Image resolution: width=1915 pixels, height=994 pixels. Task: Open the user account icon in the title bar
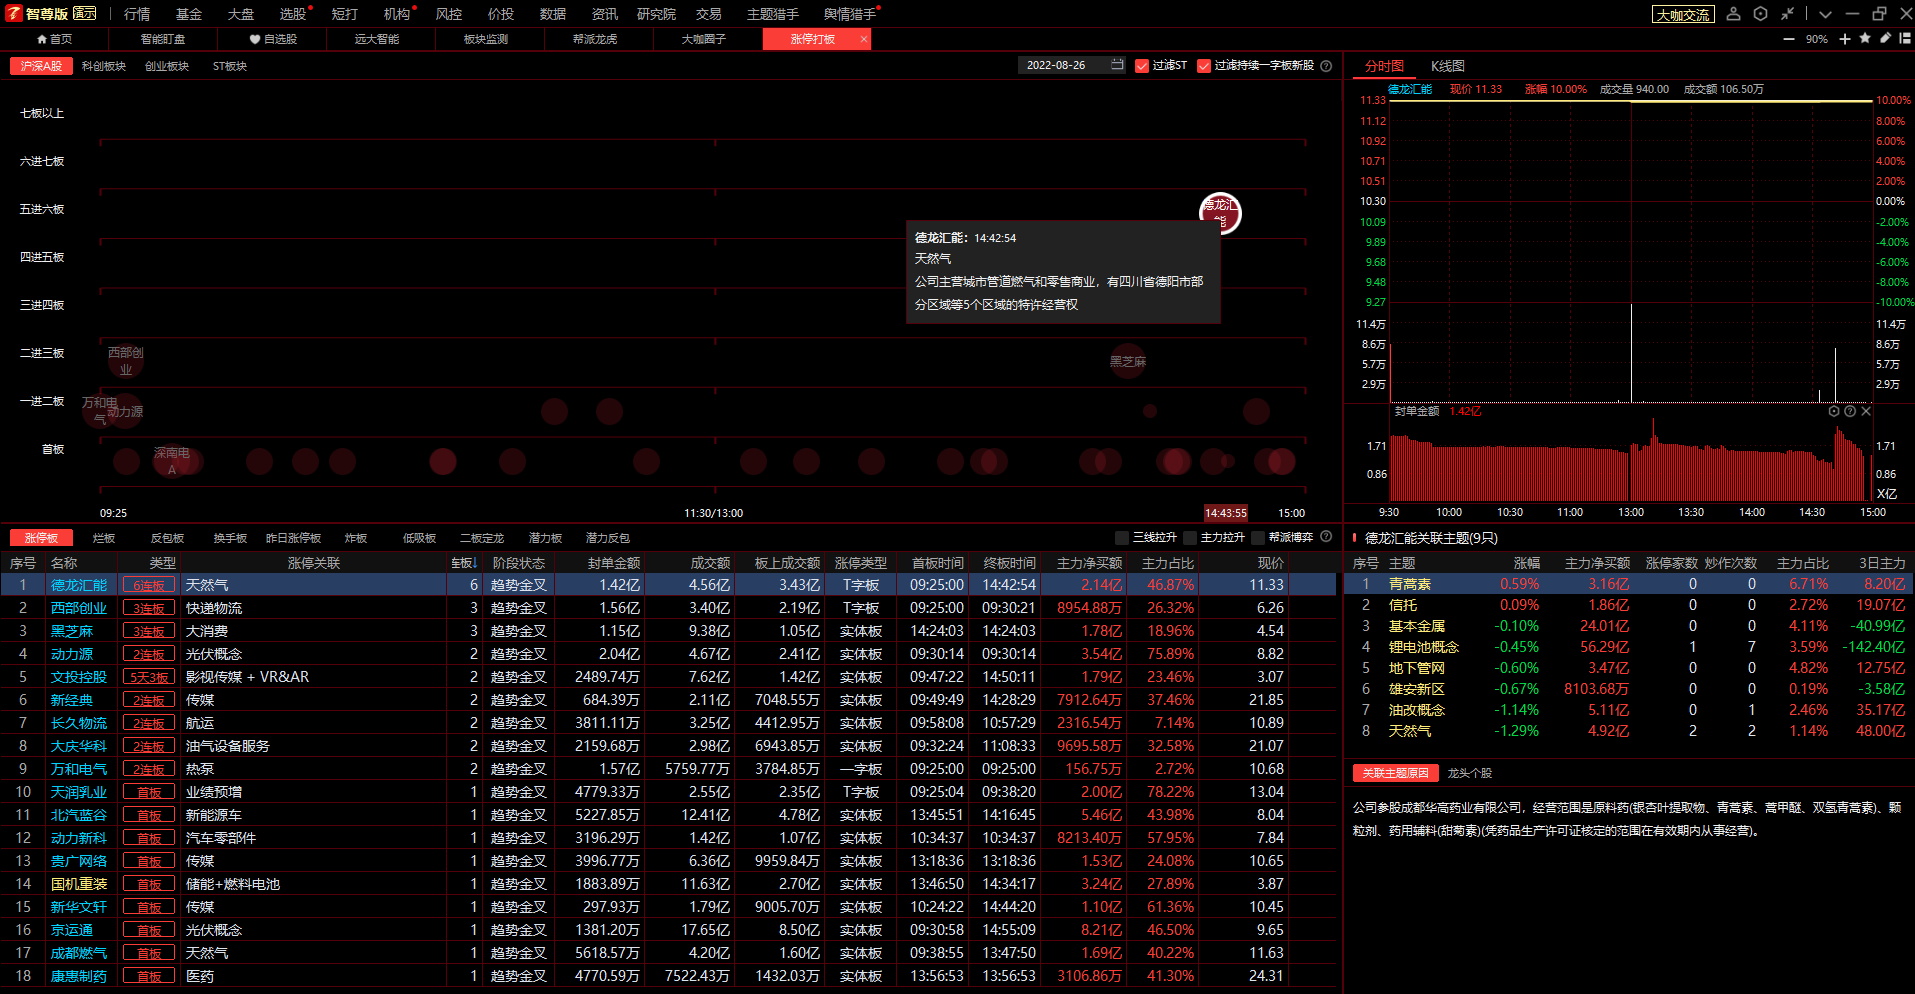click(1734, 14)
